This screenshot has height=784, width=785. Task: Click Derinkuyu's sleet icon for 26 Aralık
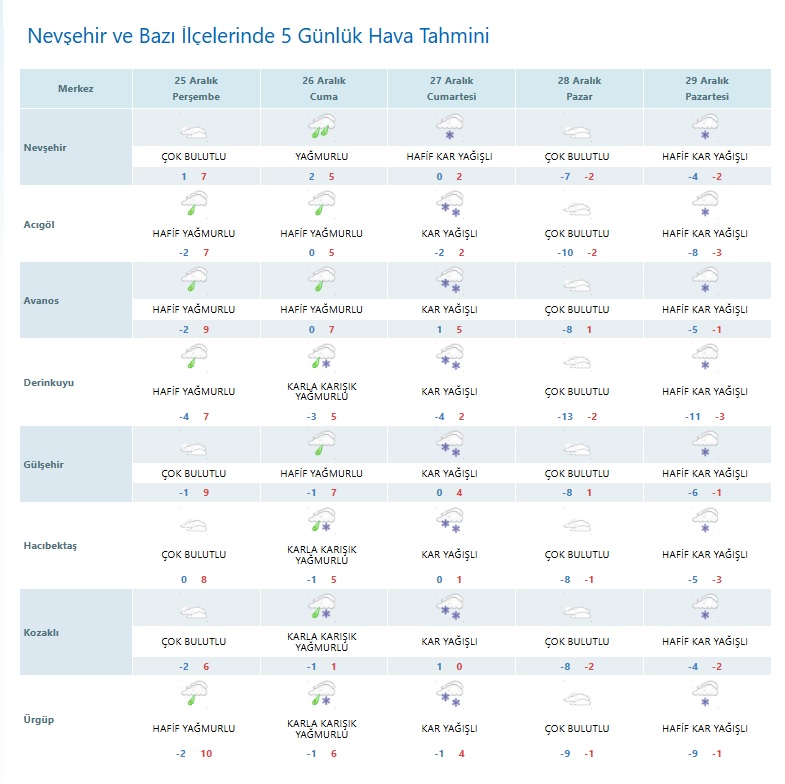(323, 356)
